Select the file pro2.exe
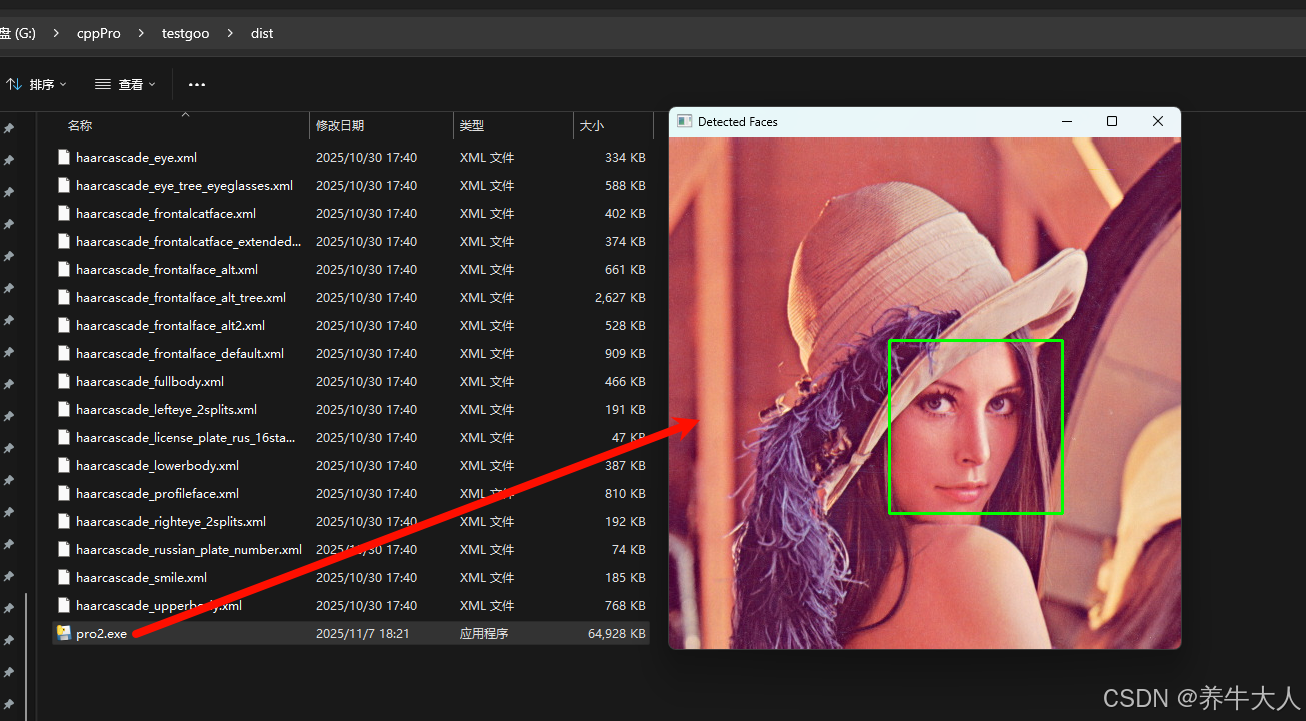The image size is (1306, 721). pos(101,634)
